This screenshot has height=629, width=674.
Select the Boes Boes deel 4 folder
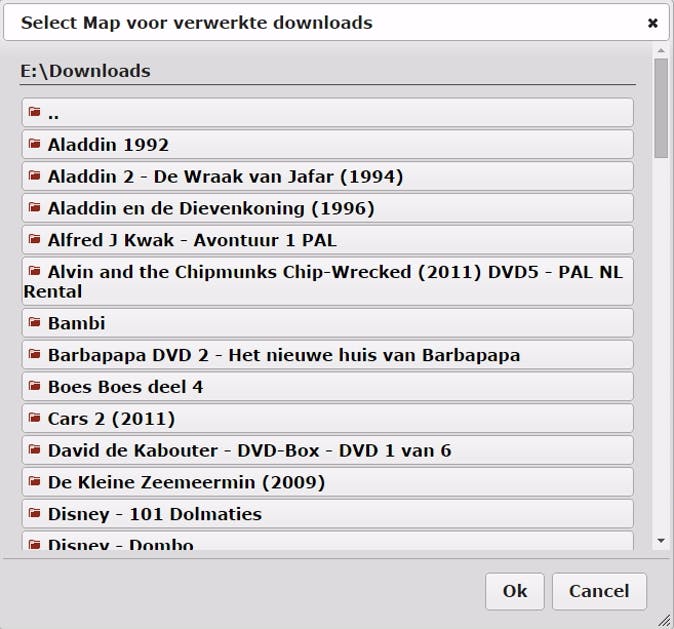click(328, 387)
